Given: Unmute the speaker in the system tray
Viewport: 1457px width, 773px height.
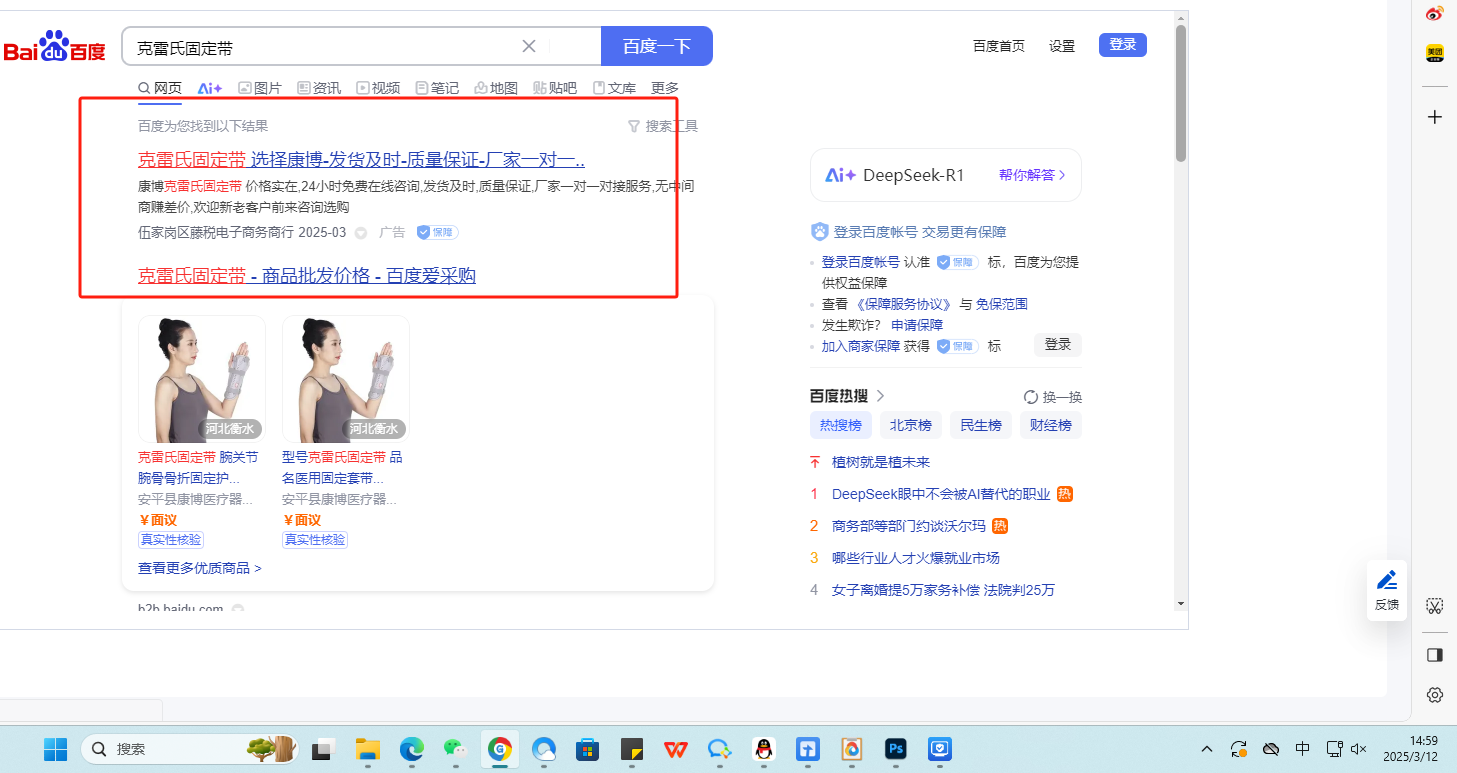Looking at the screenshot, I should coord(1358,748).
